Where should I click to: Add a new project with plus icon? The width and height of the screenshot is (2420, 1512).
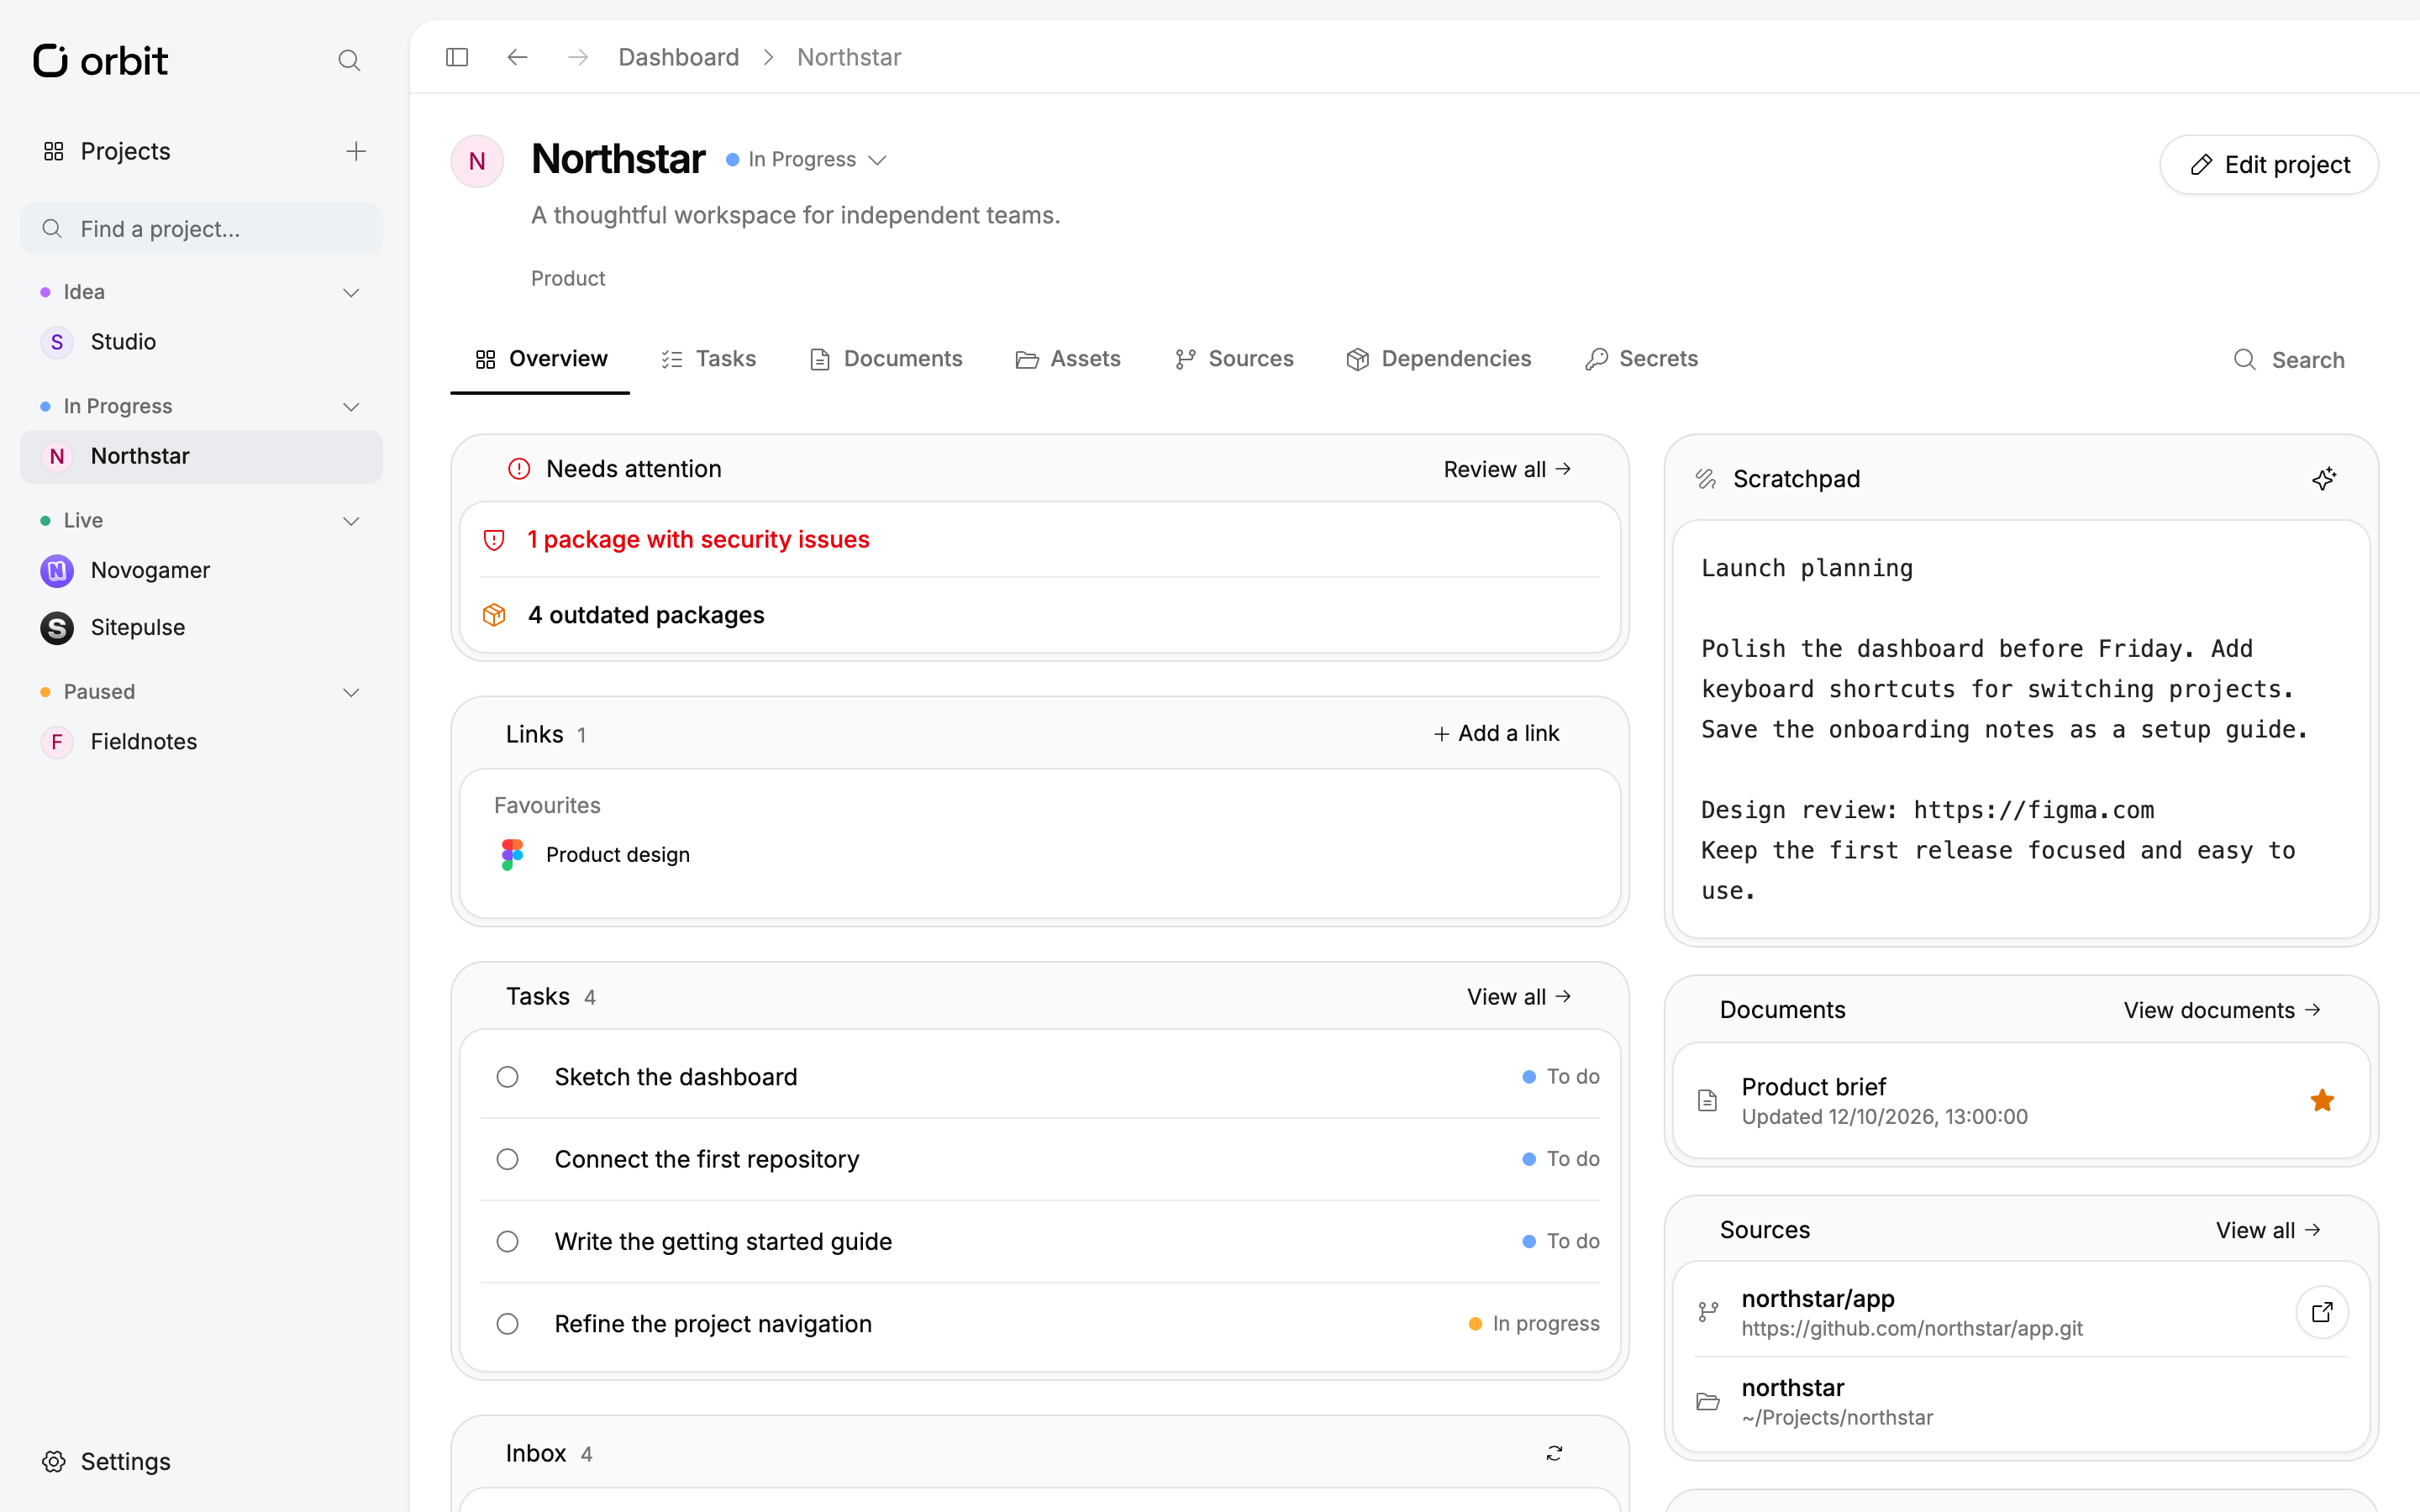pyautogui.click(x=356, y=151)
